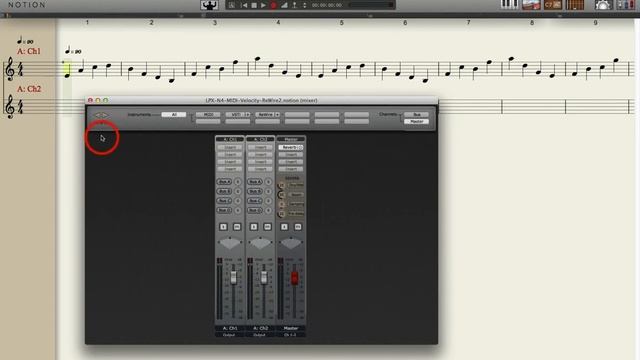Open the first Insert slot on A: Ch1
This screenshot has width=640, height=360.
[x=230, y=147]
